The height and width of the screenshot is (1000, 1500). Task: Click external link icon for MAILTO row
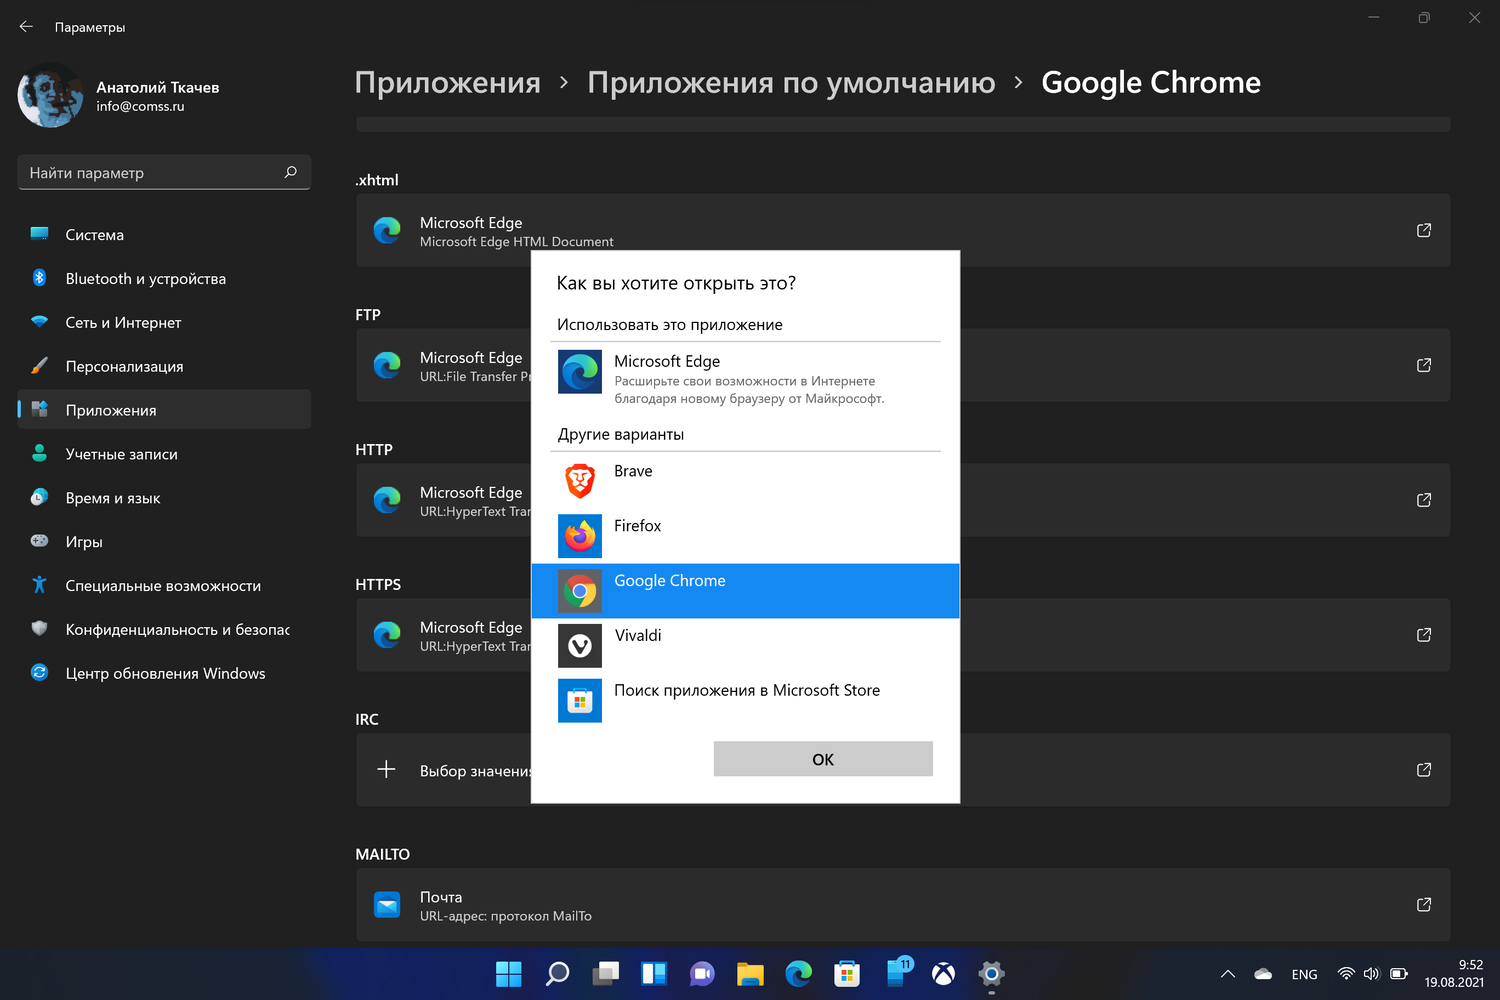pyautogui.click(x=1424, y=905)
